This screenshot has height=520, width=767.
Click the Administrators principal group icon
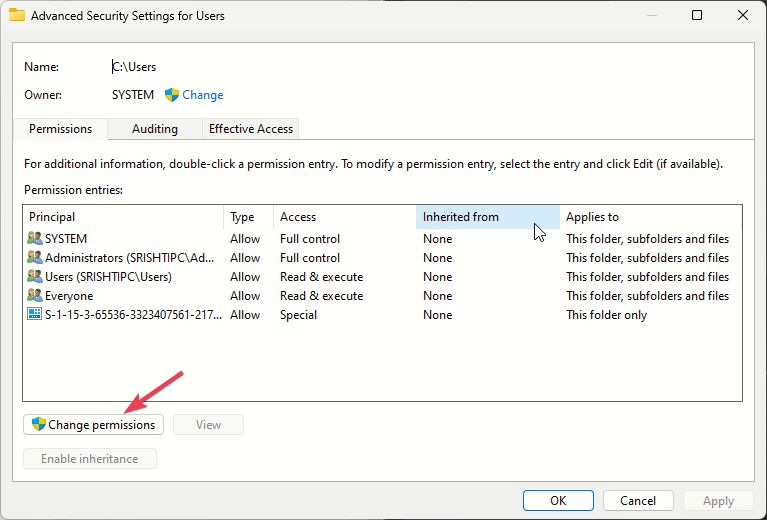click(35, 258)
